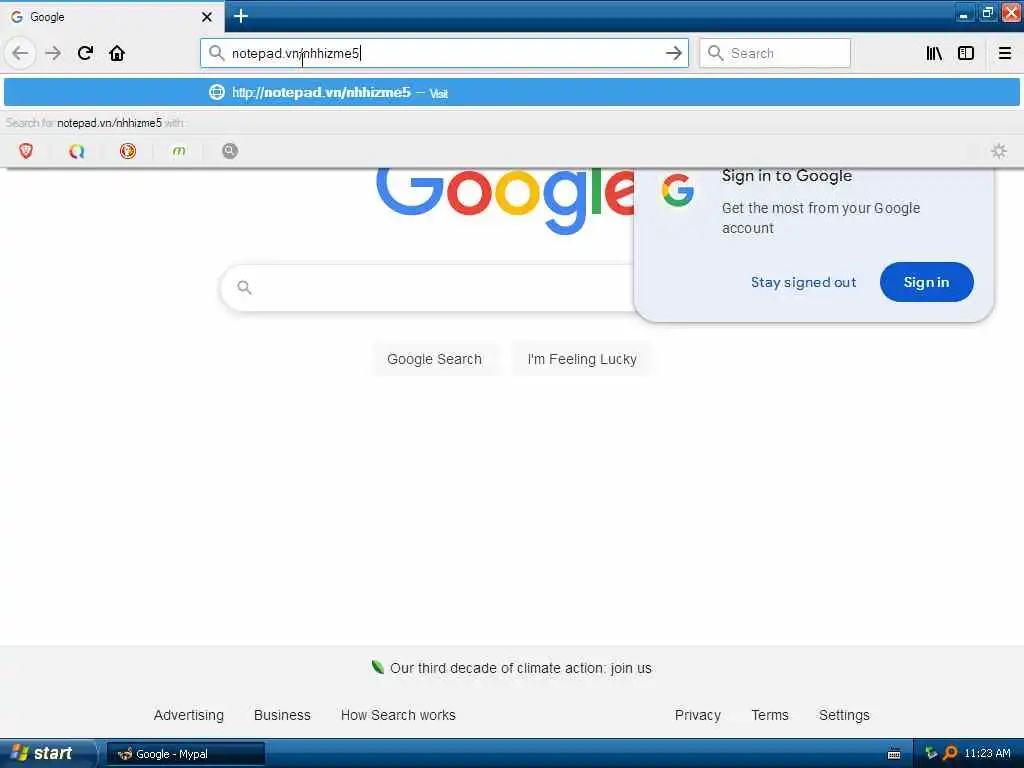Screen dimensions: 1024x768
Task: Click the I'm Feeling Lucky button
Action: pyautogui.click(x=582, y=359)
